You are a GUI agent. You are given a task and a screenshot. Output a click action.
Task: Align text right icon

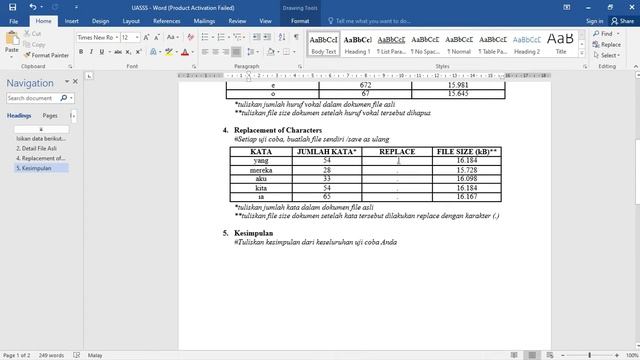(226, 52)
